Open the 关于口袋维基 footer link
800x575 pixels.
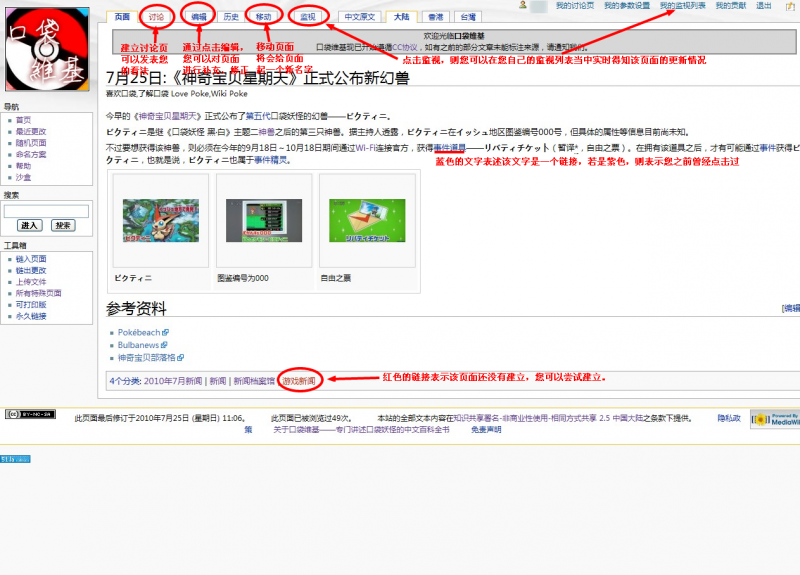[x=362, y=430]
